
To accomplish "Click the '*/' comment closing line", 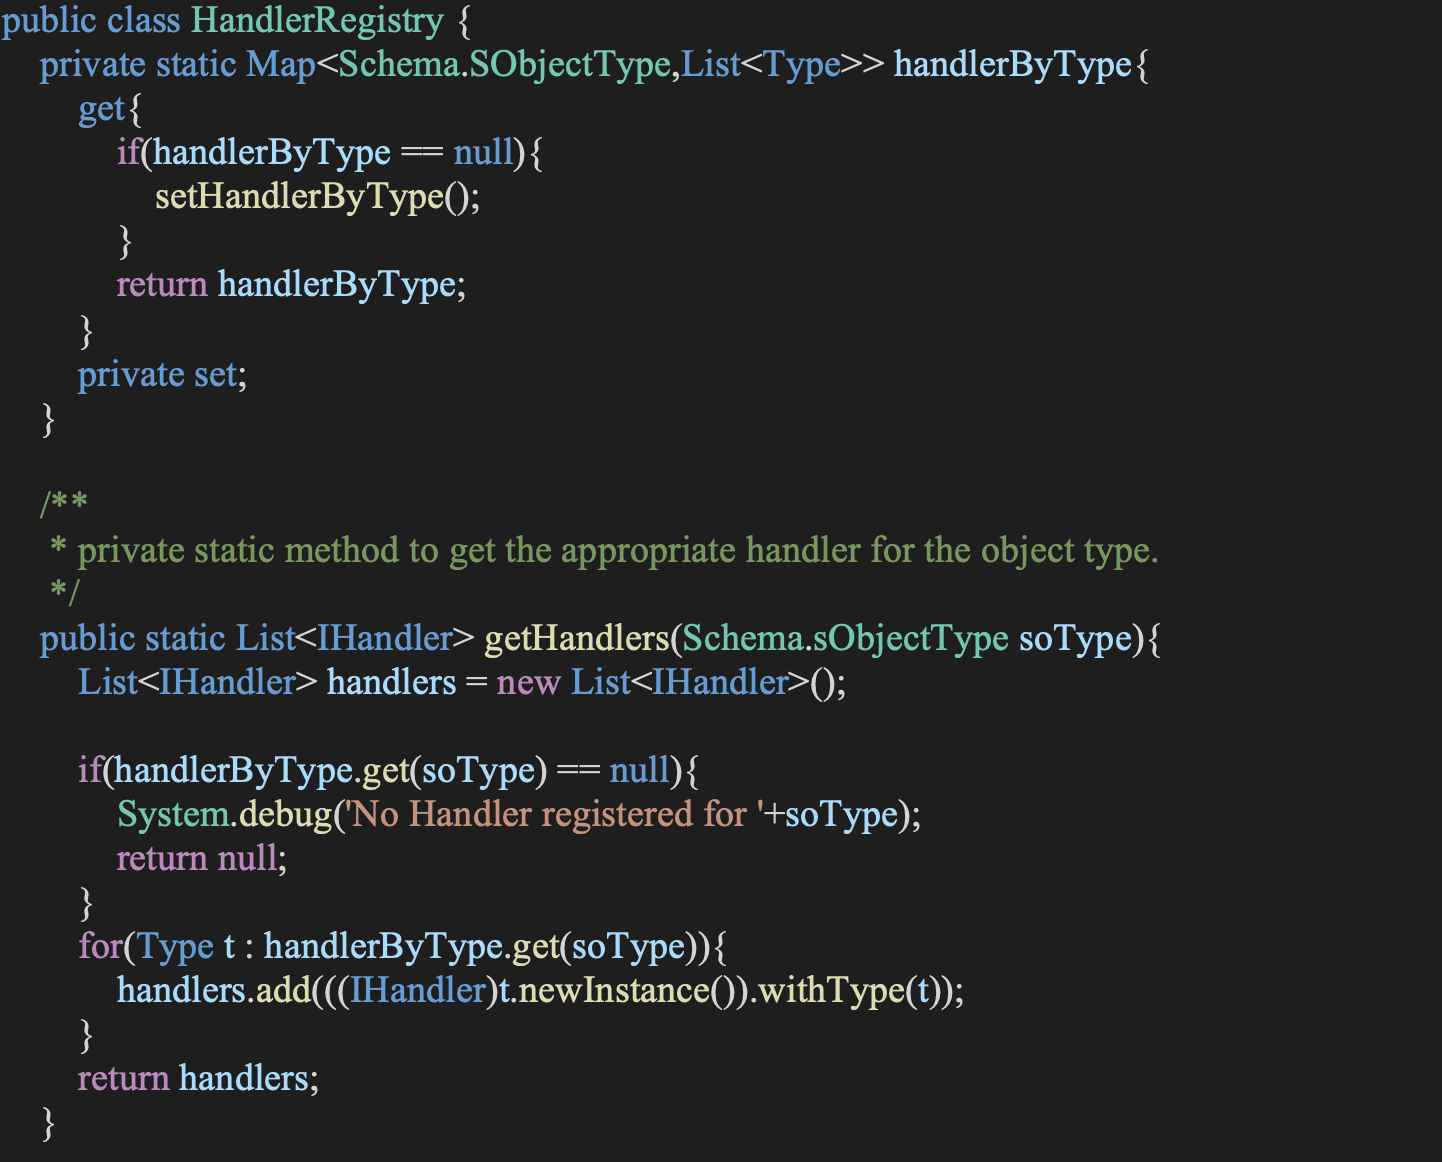I will coord(64,593).
